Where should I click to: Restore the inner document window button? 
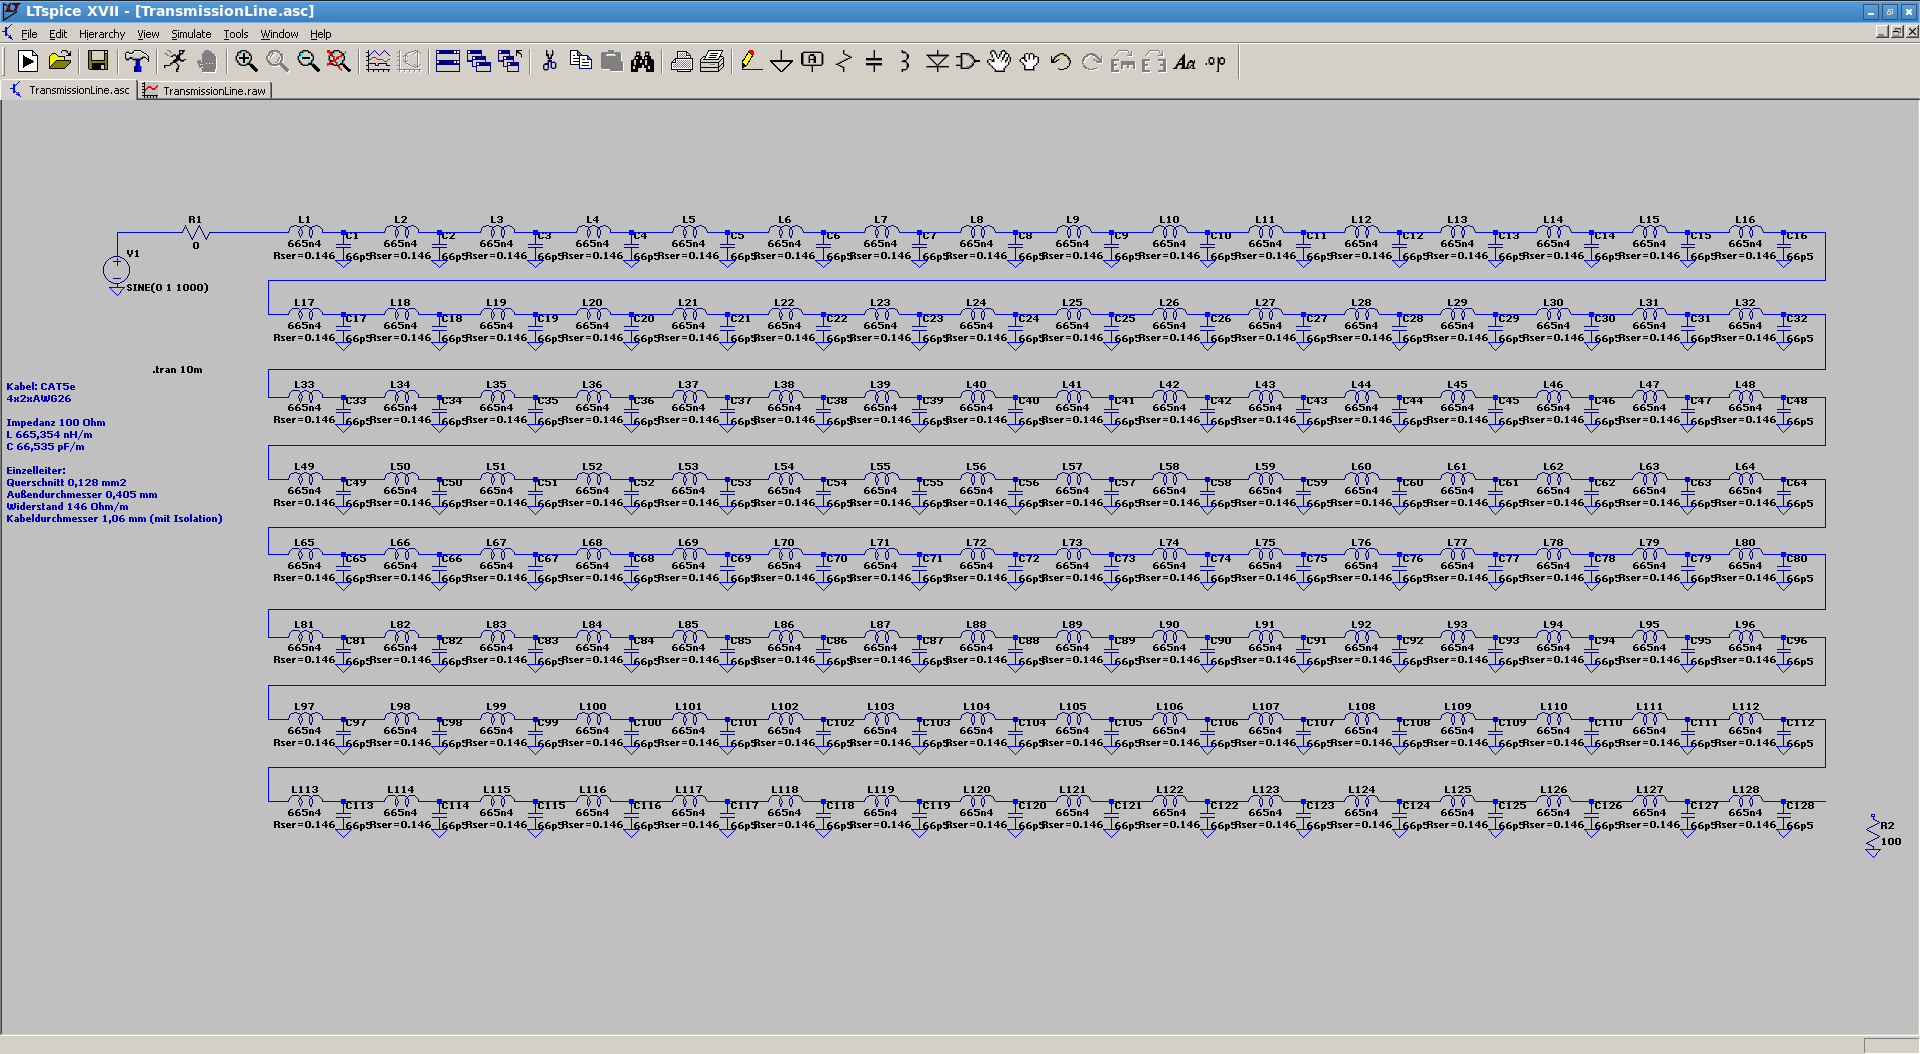click(x=1896, y=32)
